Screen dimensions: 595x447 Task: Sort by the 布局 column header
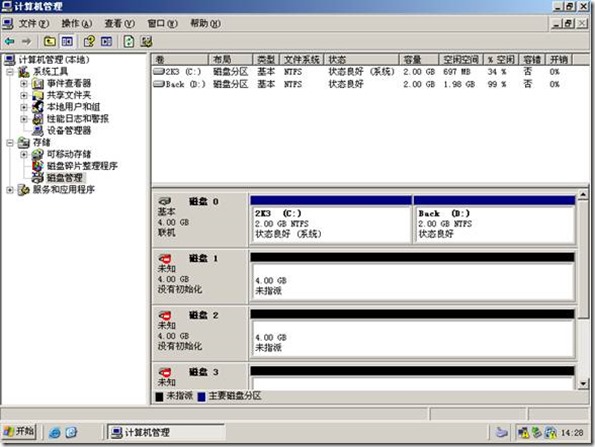tap(231, 60)
